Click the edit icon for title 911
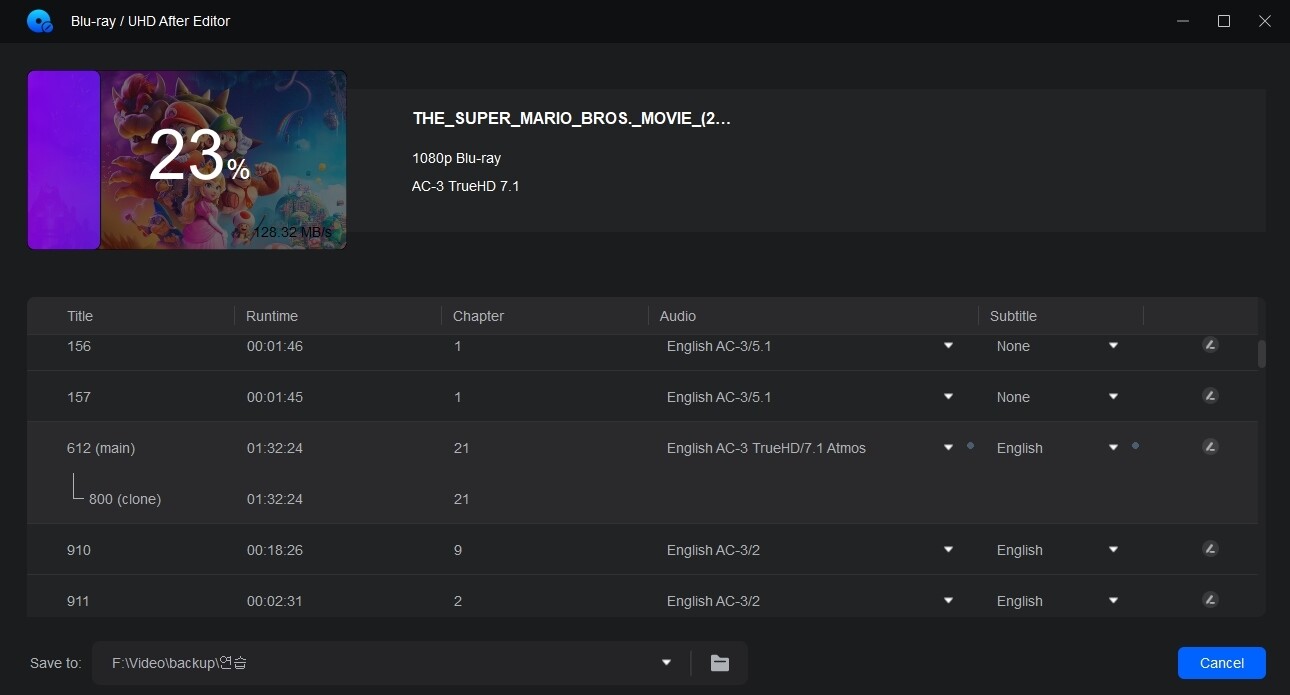Viewport: 1290px width, 695px height. point(1210,600)
